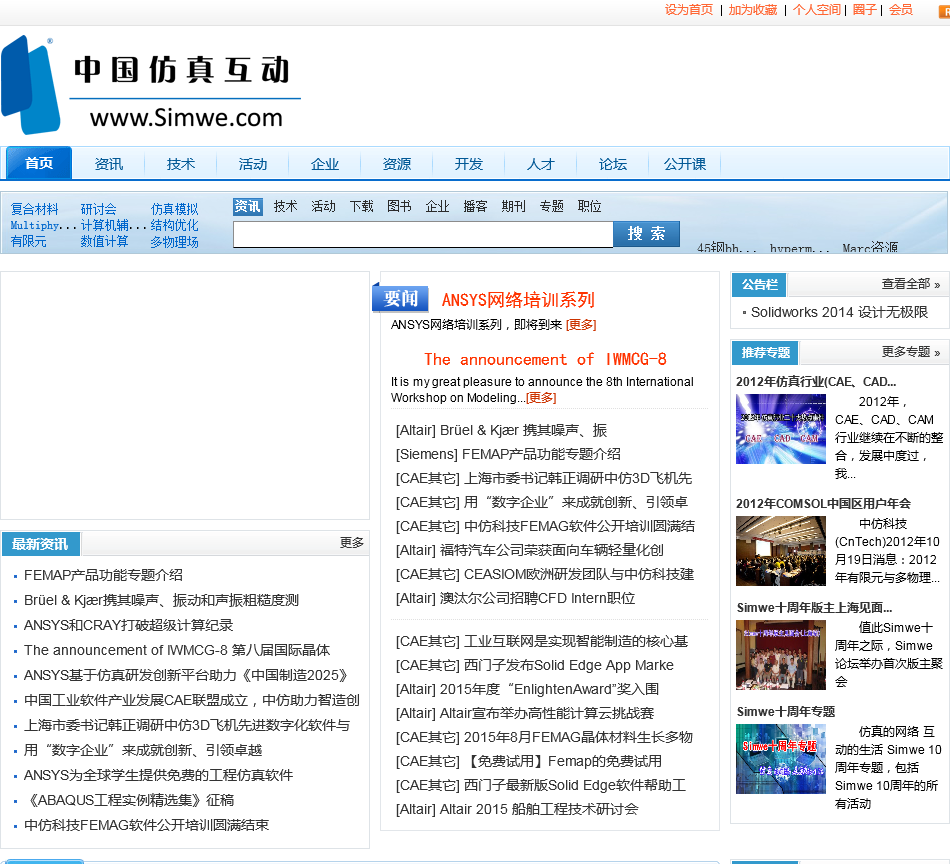The height and width of the screenshot is (864, 950).
Task: Click the Simwe blue logo icon
Action: coord(30,85)
